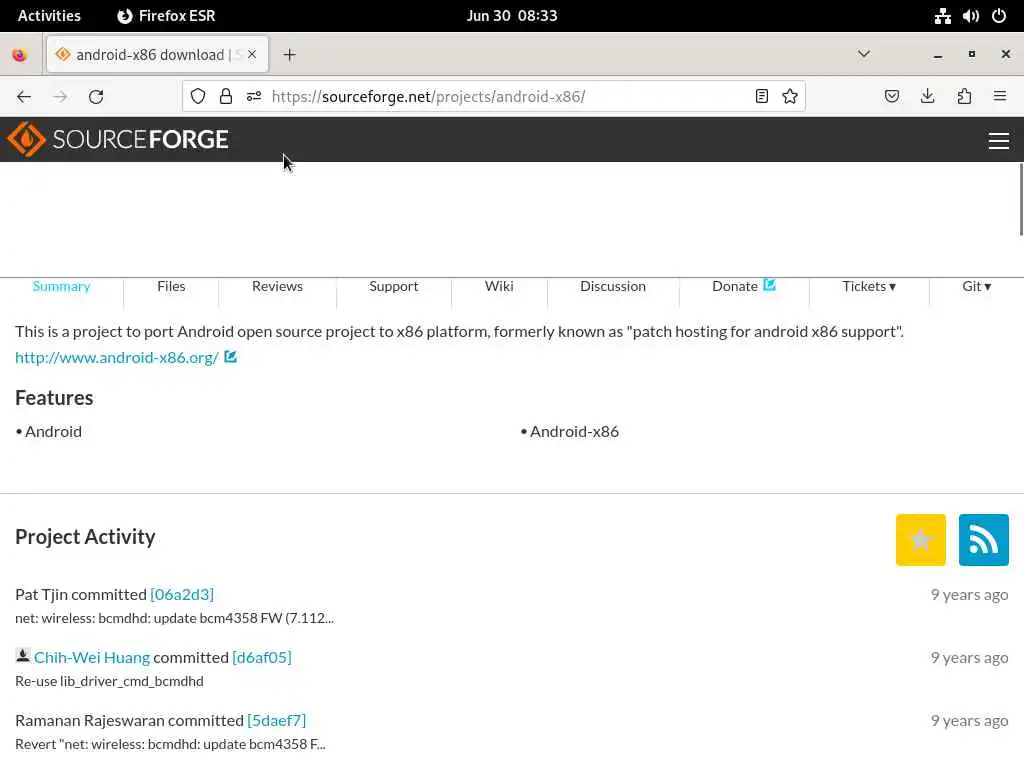Click the external link icon beside Donate
The image size is (1024, 768).
[769, 285]
